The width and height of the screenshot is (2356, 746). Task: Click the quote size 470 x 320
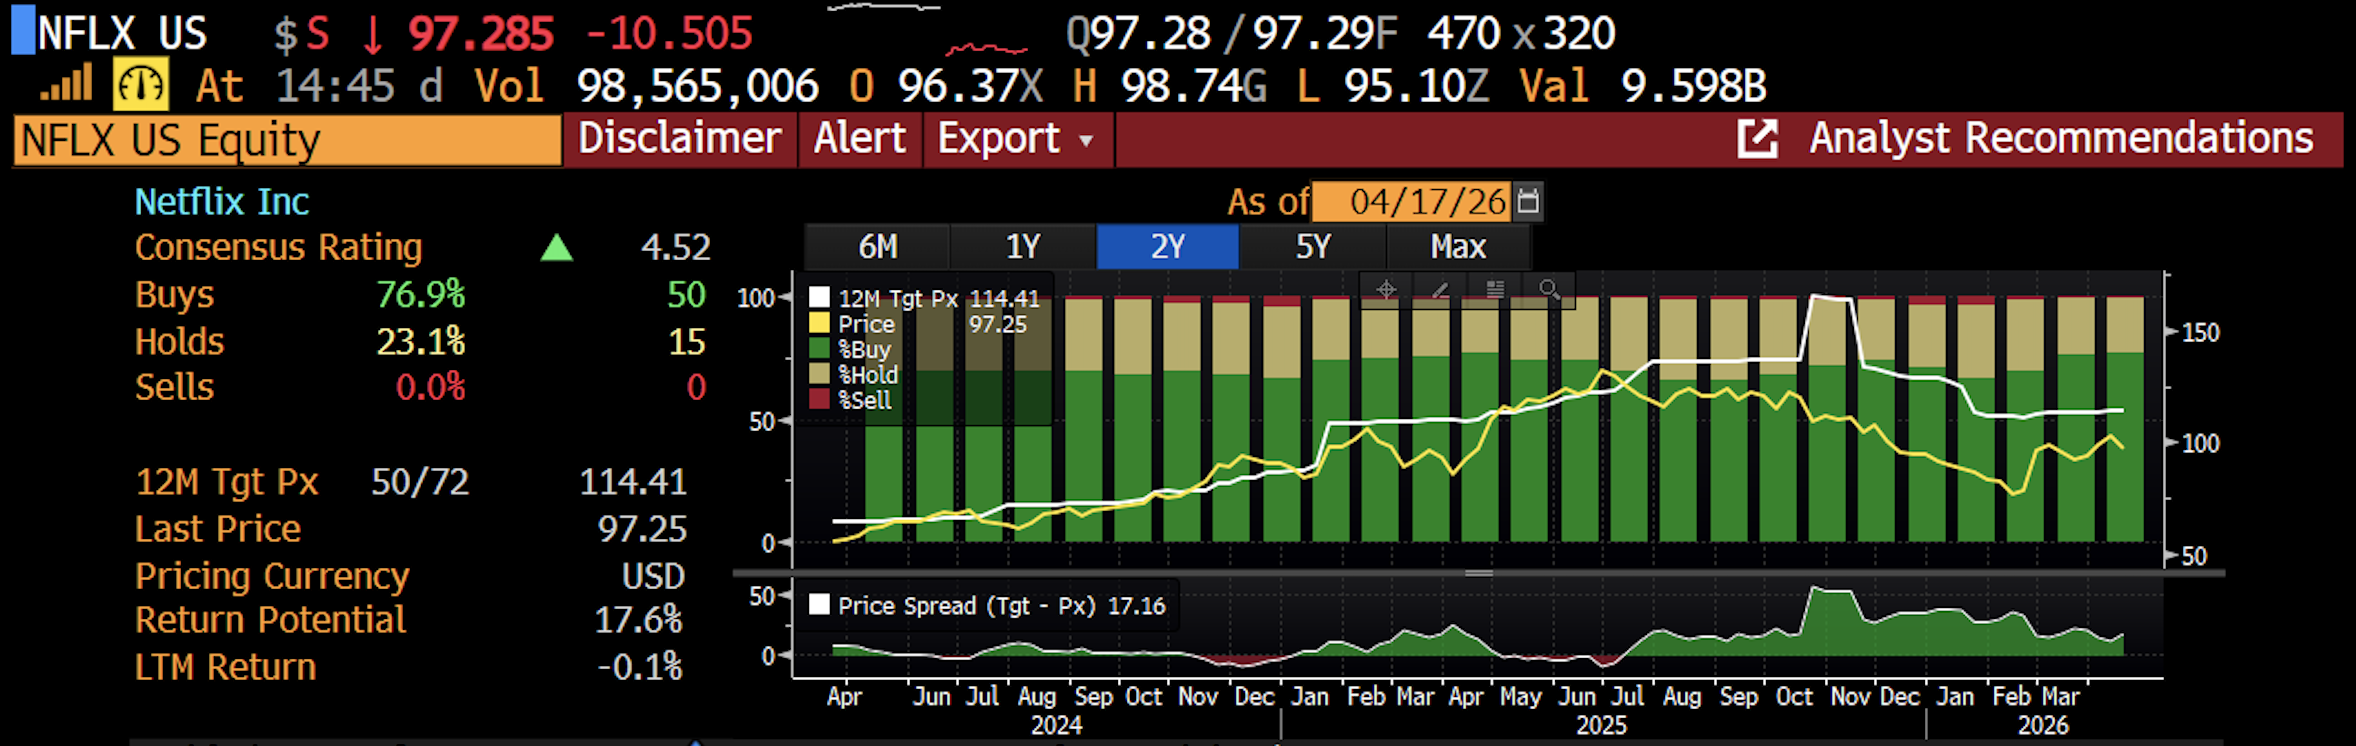click(x=1521, y=34)
